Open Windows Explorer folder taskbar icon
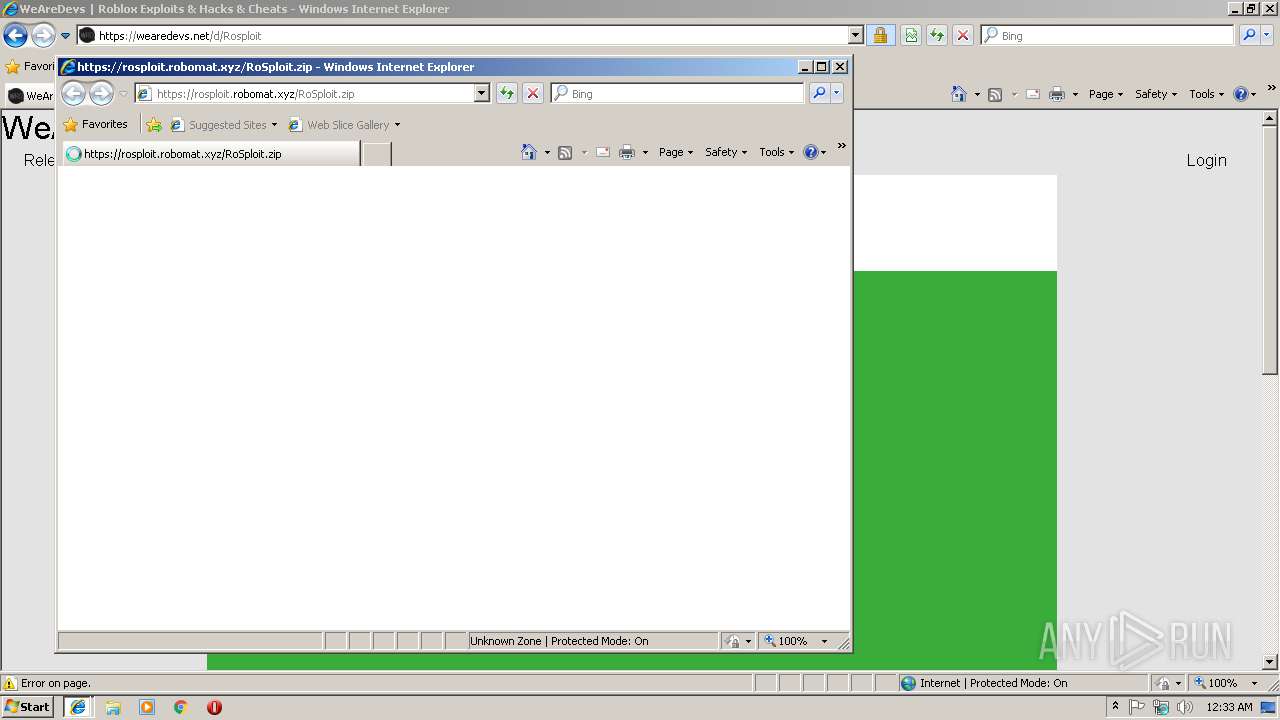This screenshot has width=1280, height=720. 113,707
